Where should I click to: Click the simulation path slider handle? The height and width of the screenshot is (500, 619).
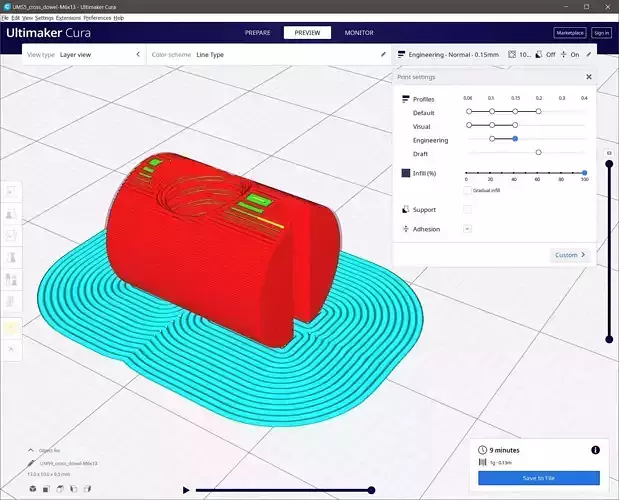(x=371, y=490)
